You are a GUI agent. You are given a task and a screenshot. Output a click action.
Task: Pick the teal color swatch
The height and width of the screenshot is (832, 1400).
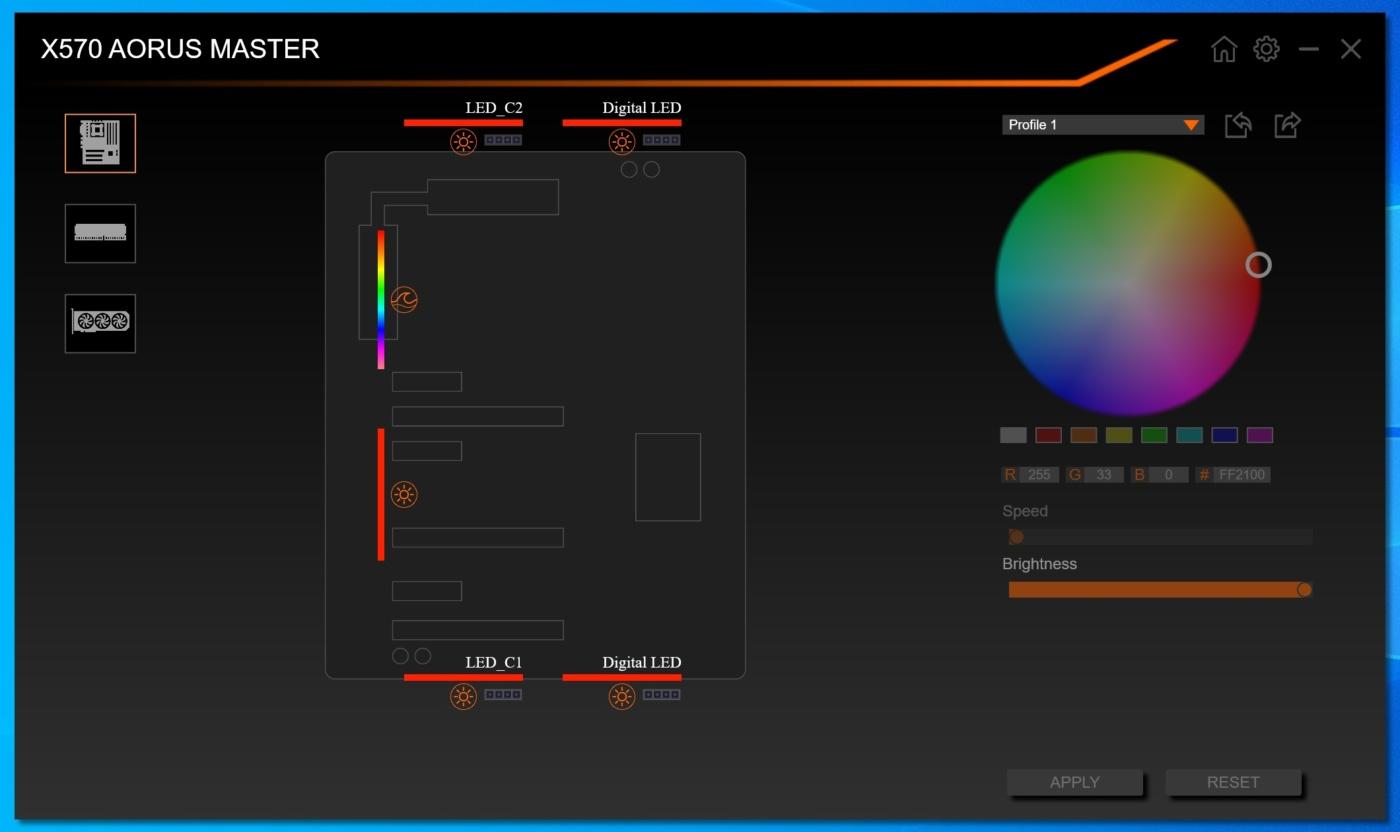(x=1189, y=435)
